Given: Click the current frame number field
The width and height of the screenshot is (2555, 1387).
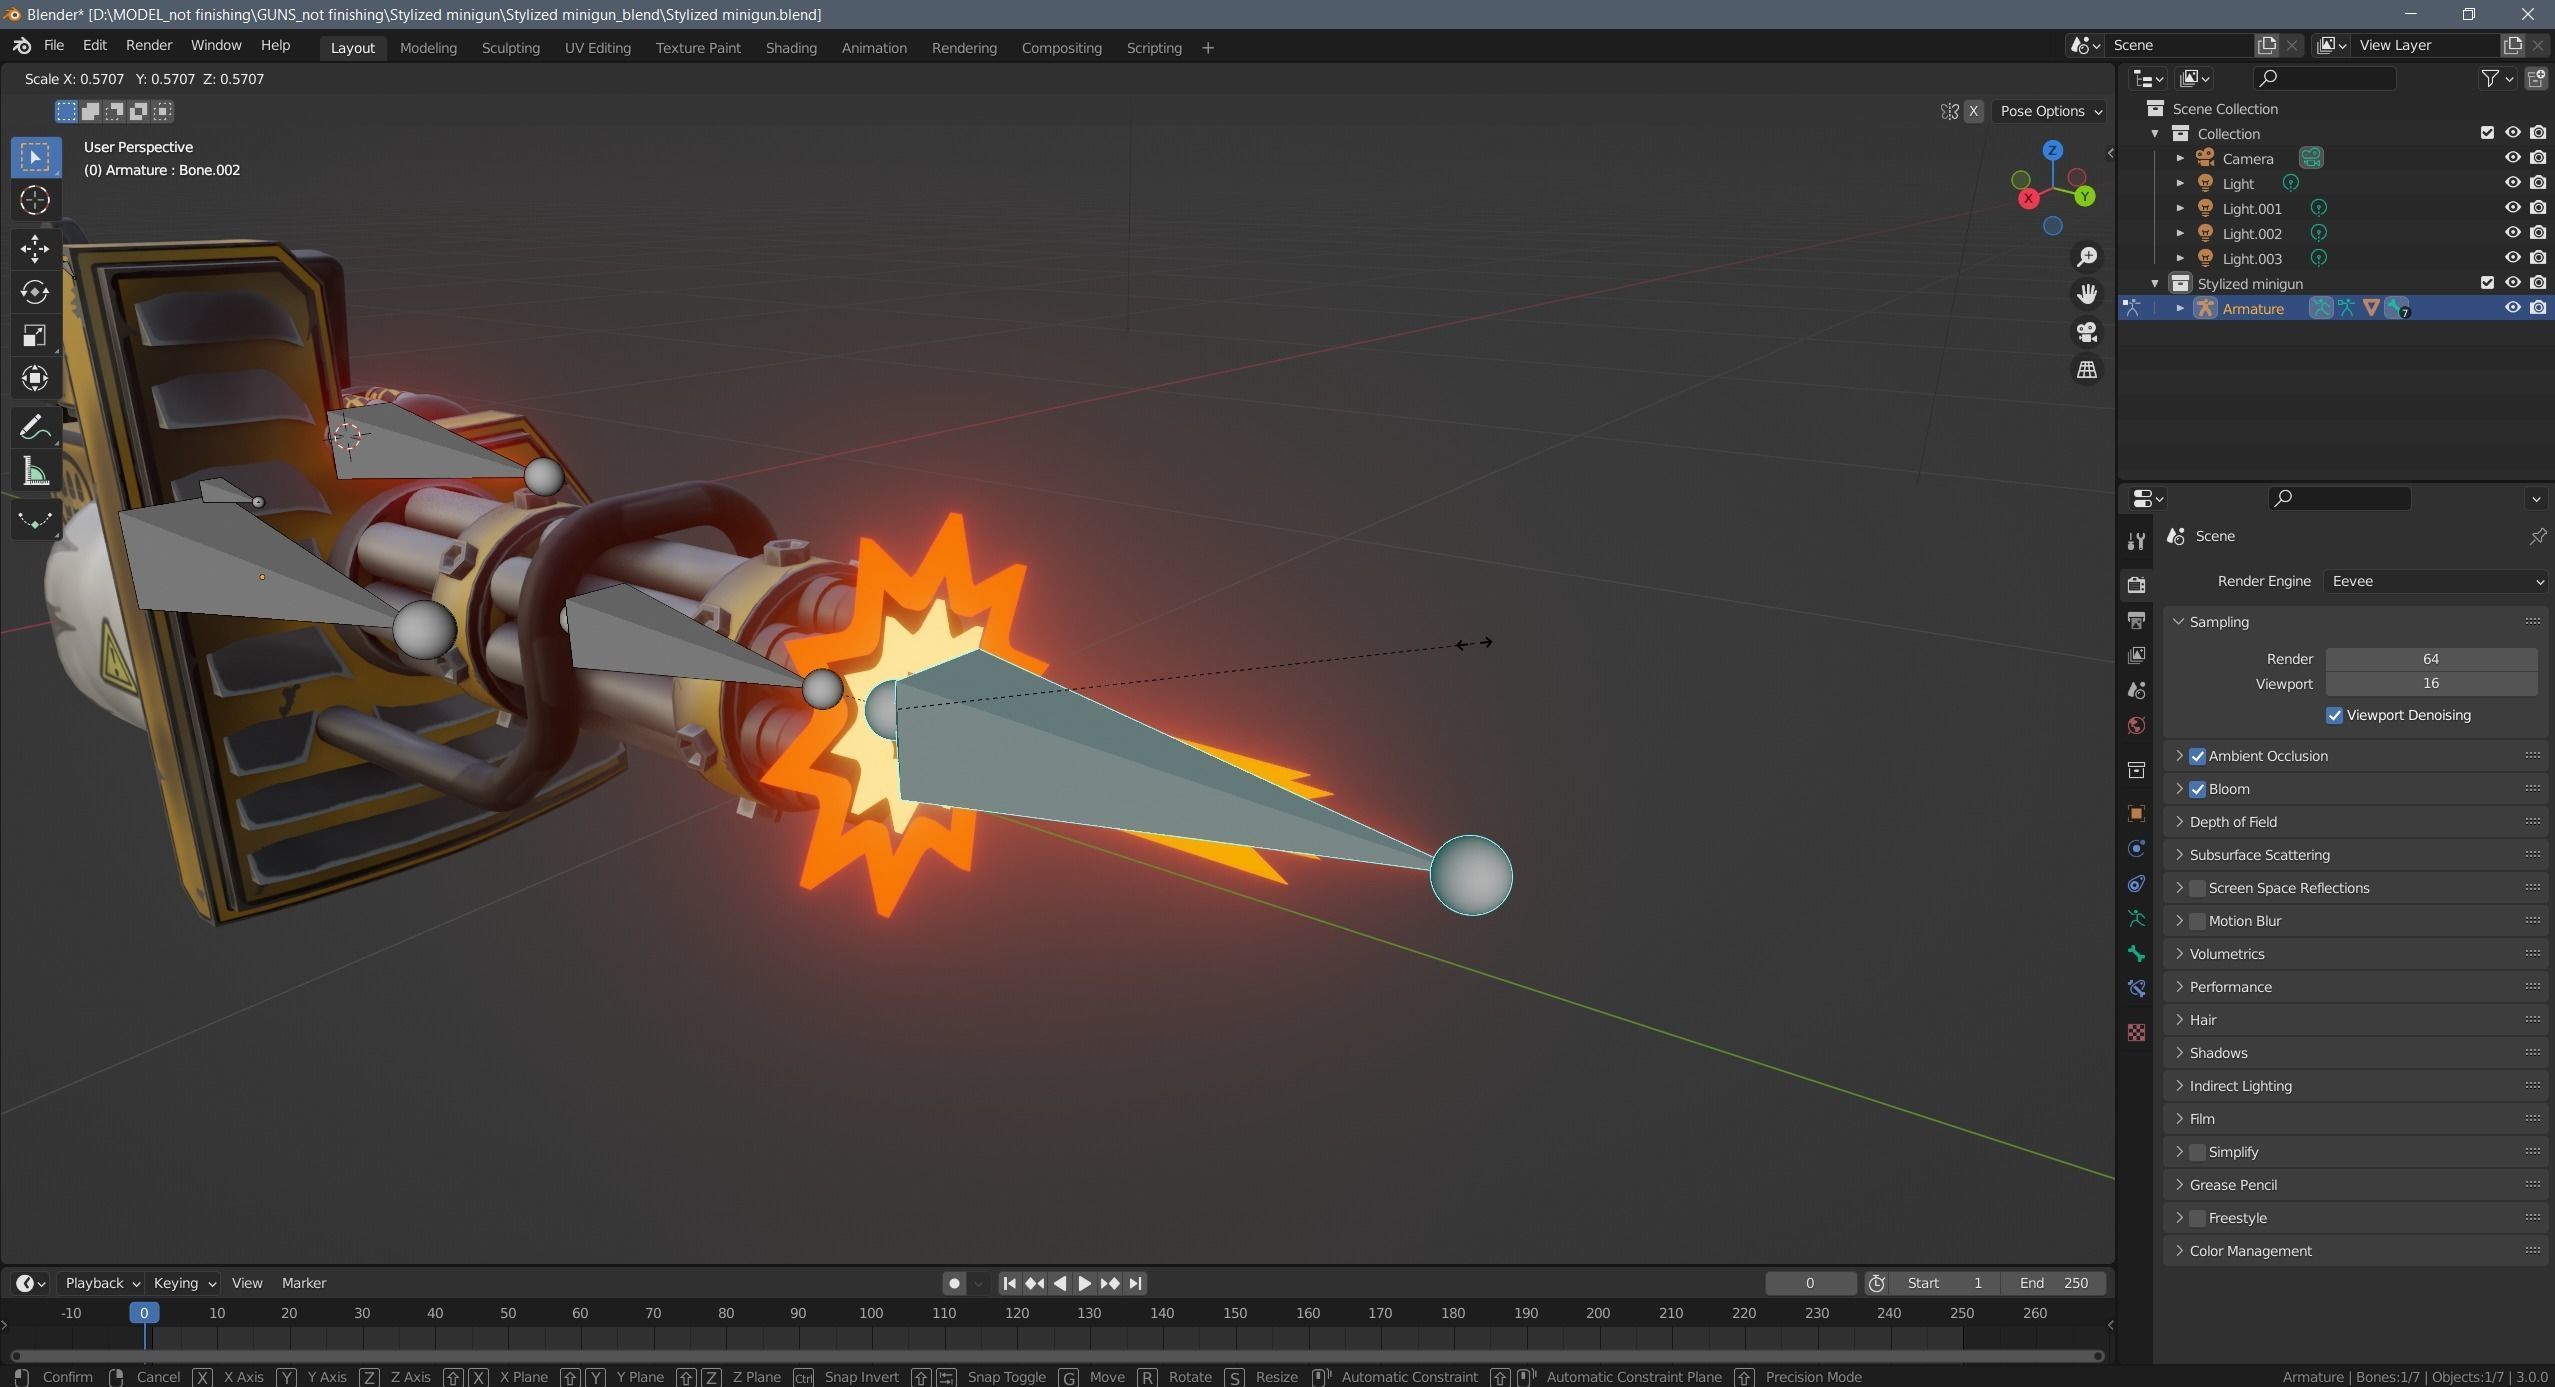Looking at the screenshot, I should 1810,1283.
